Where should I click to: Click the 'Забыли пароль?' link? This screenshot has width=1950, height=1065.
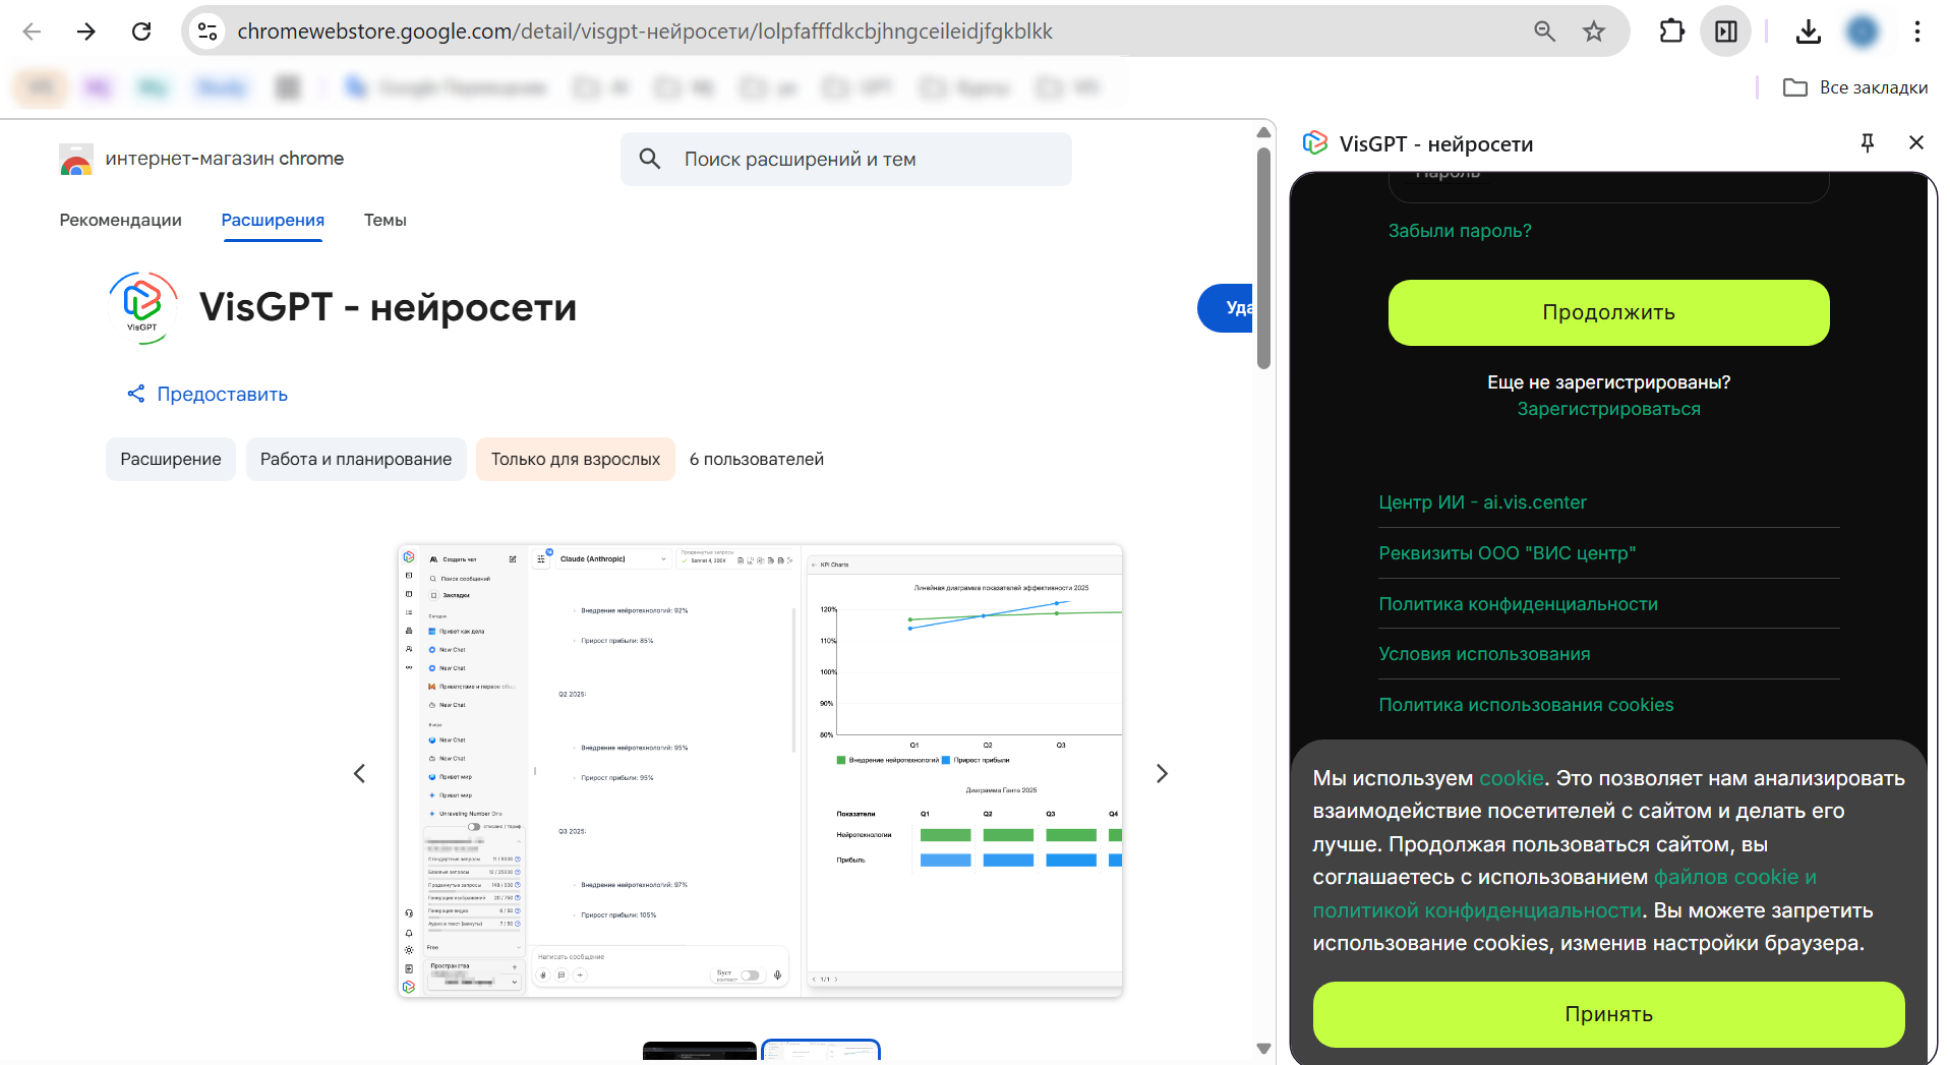pos(1459,231)
